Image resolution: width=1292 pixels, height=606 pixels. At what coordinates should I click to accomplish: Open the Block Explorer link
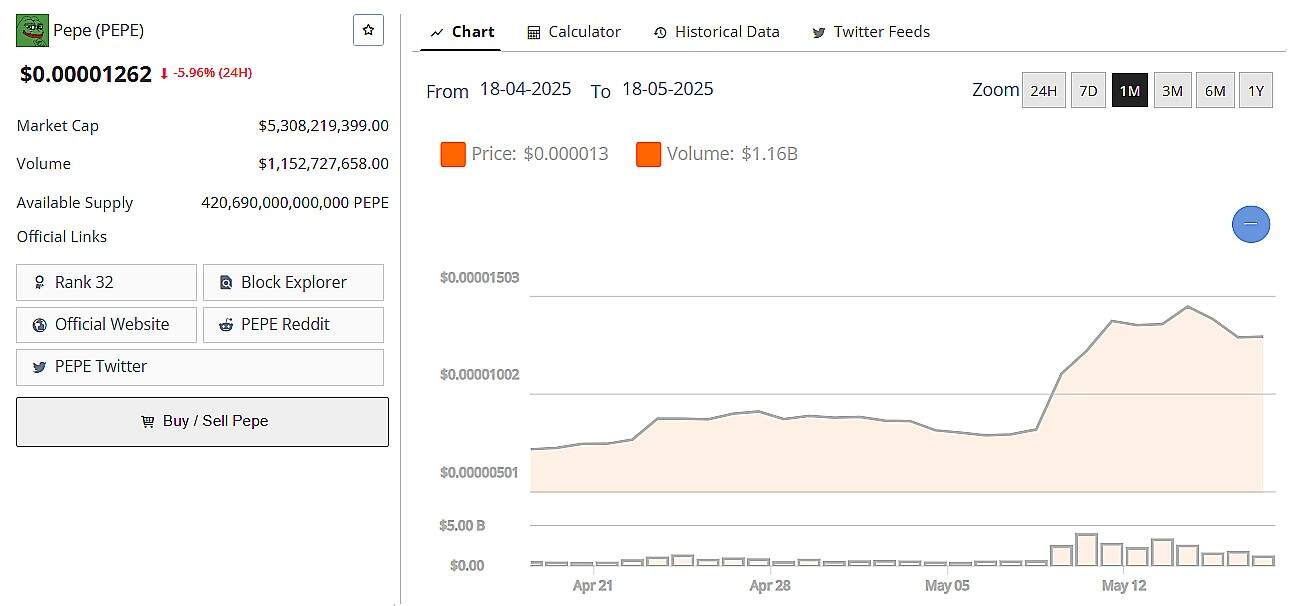point(293,283)
